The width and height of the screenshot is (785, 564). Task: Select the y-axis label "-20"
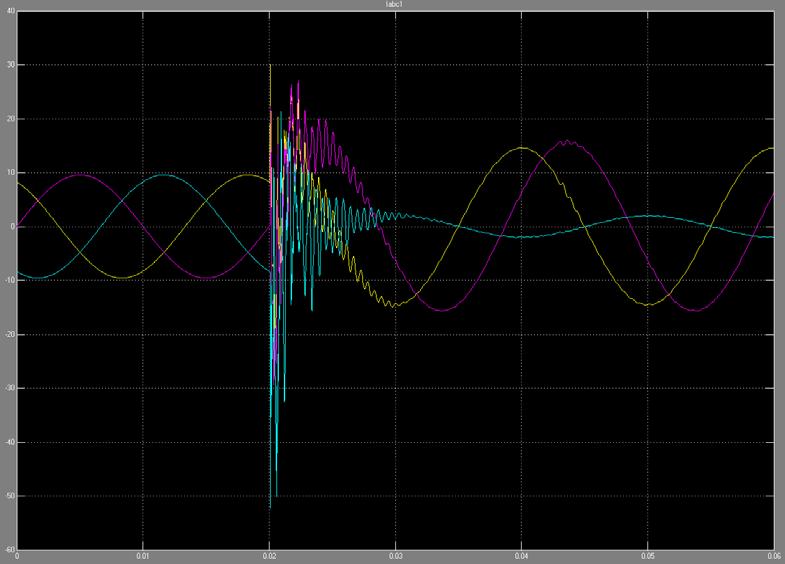click(x=10, y=334)
